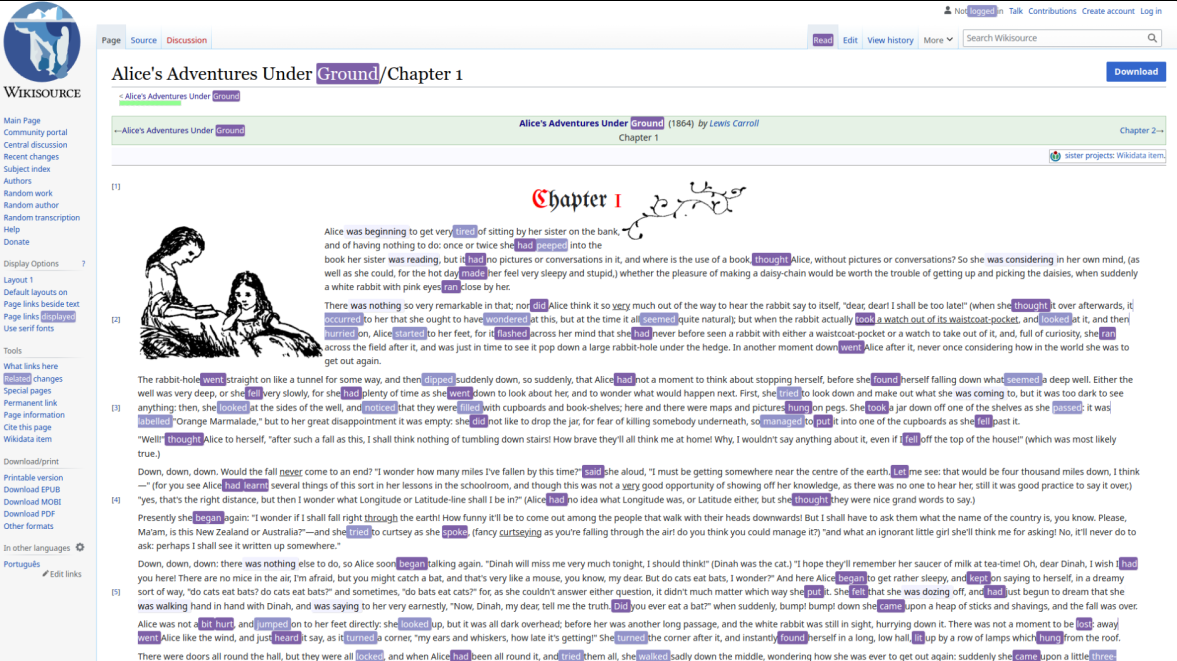
Task: Click Download EPUB link
Action: coord(32,489)
